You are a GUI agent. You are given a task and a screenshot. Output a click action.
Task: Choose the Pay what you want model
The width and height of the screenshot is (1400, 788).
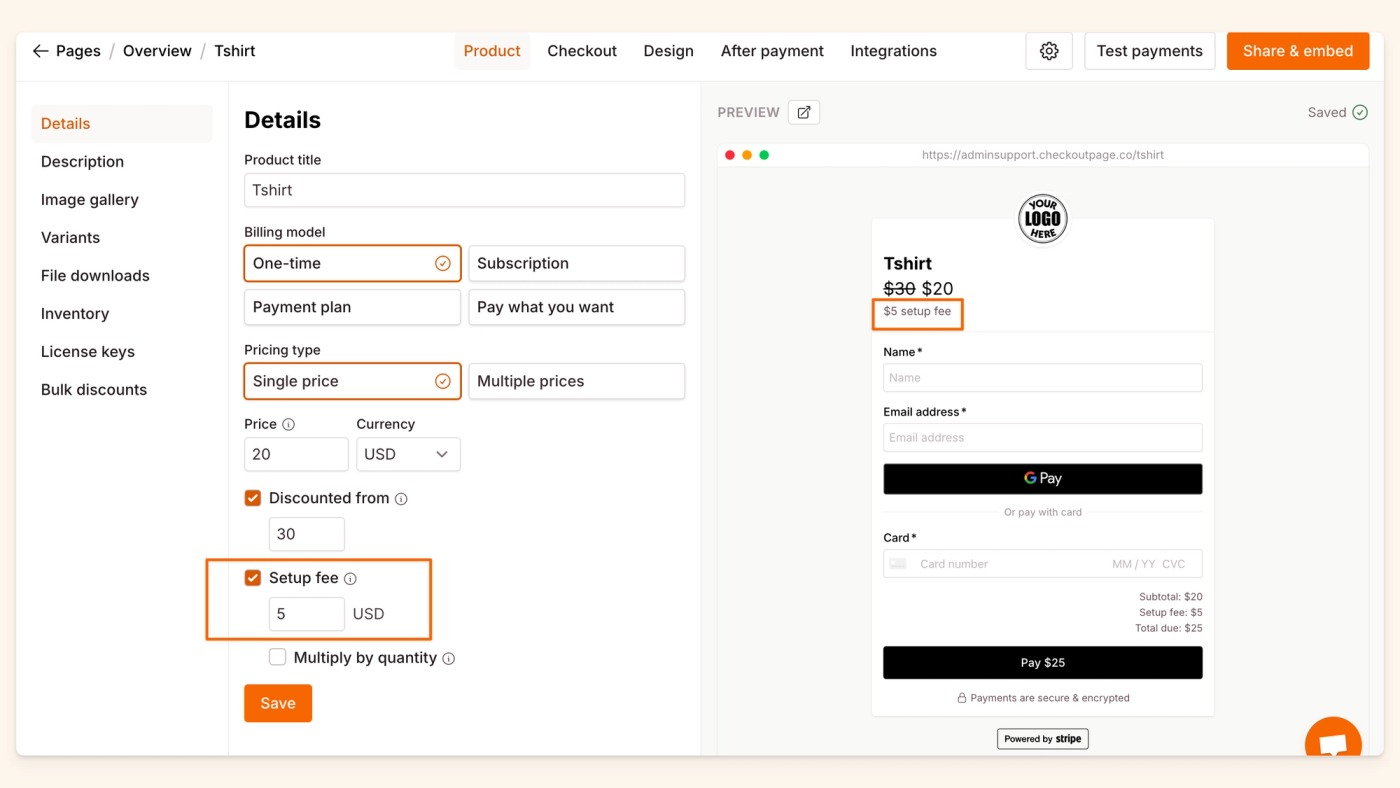[576, 307]
